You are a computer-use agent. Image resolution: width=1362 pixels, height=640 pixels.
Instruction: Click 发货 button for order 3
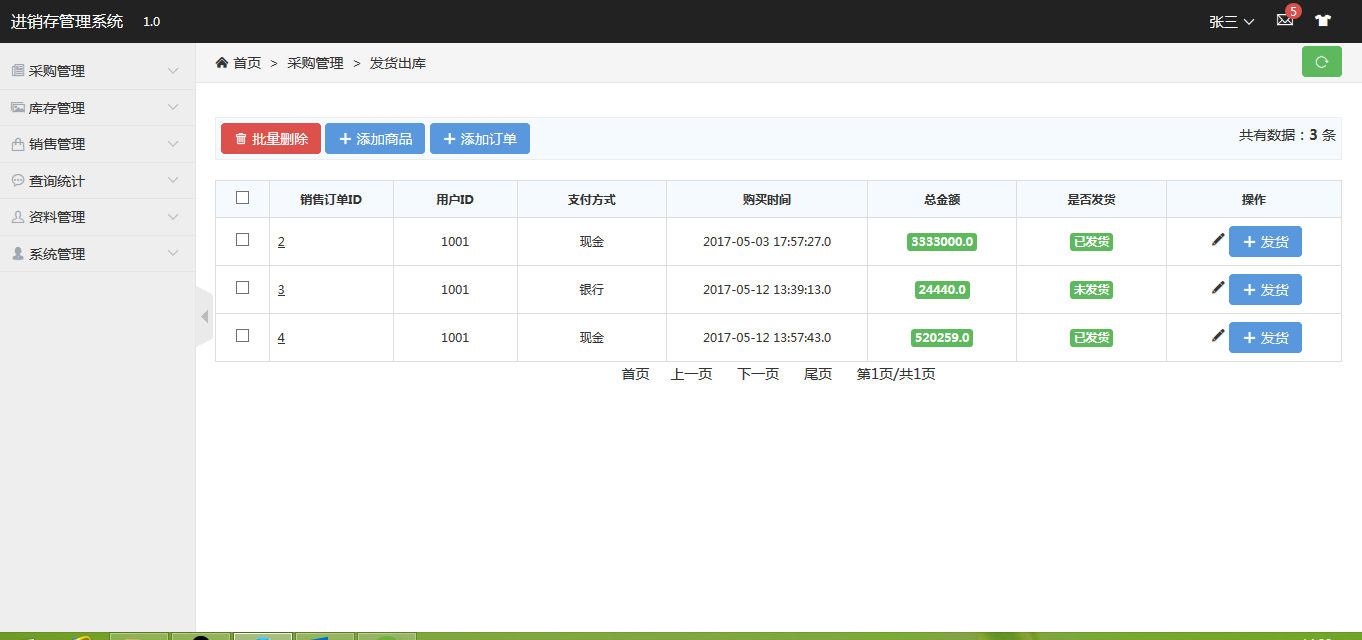coord(1265,289)
